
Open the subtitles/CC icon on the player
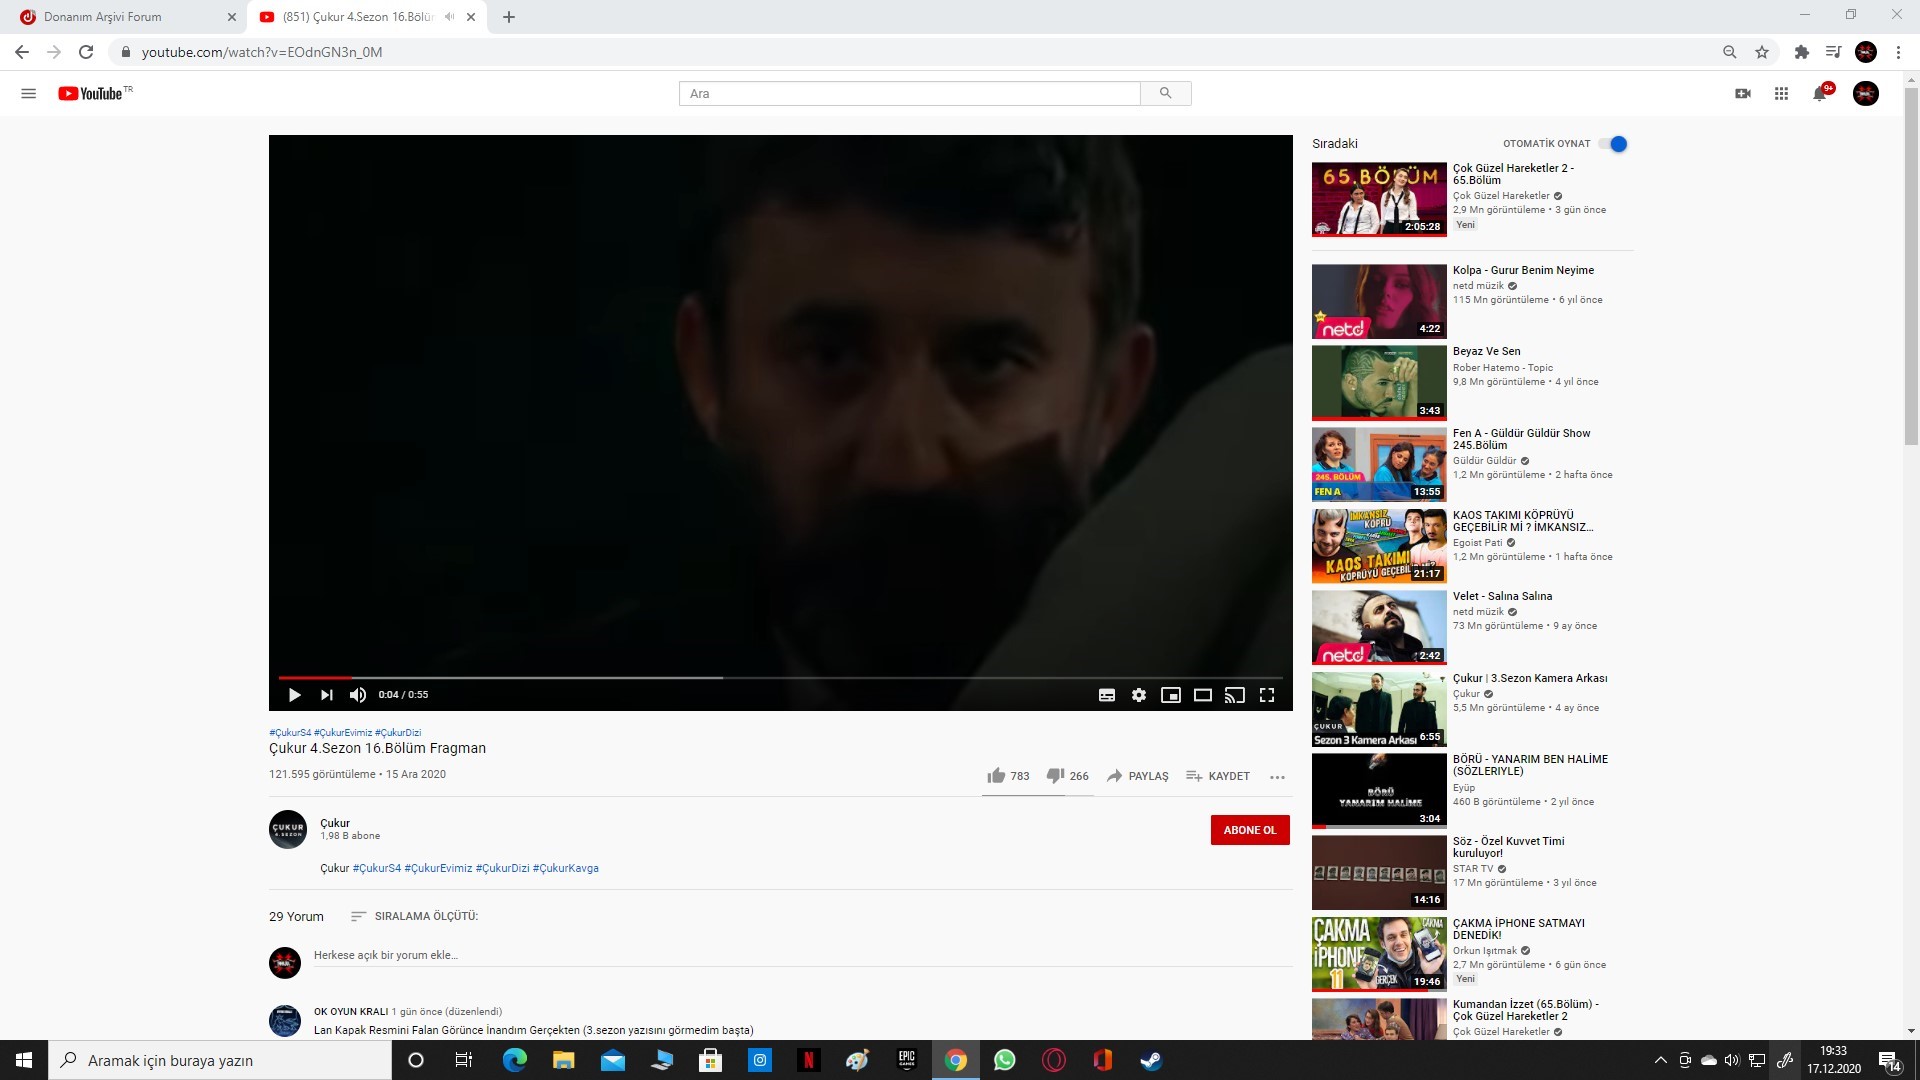[x=1107, y=695]
